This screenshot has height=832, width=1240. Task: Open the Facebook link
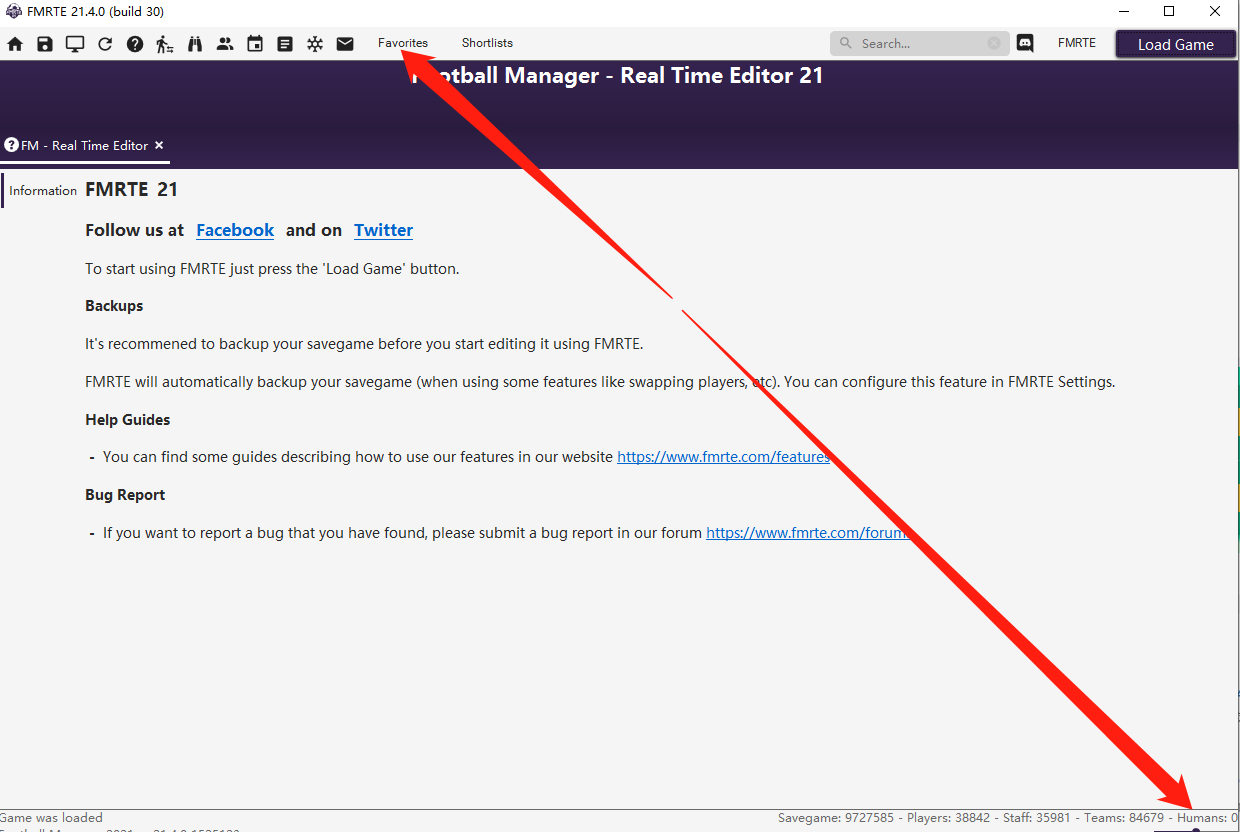[235, 230]
